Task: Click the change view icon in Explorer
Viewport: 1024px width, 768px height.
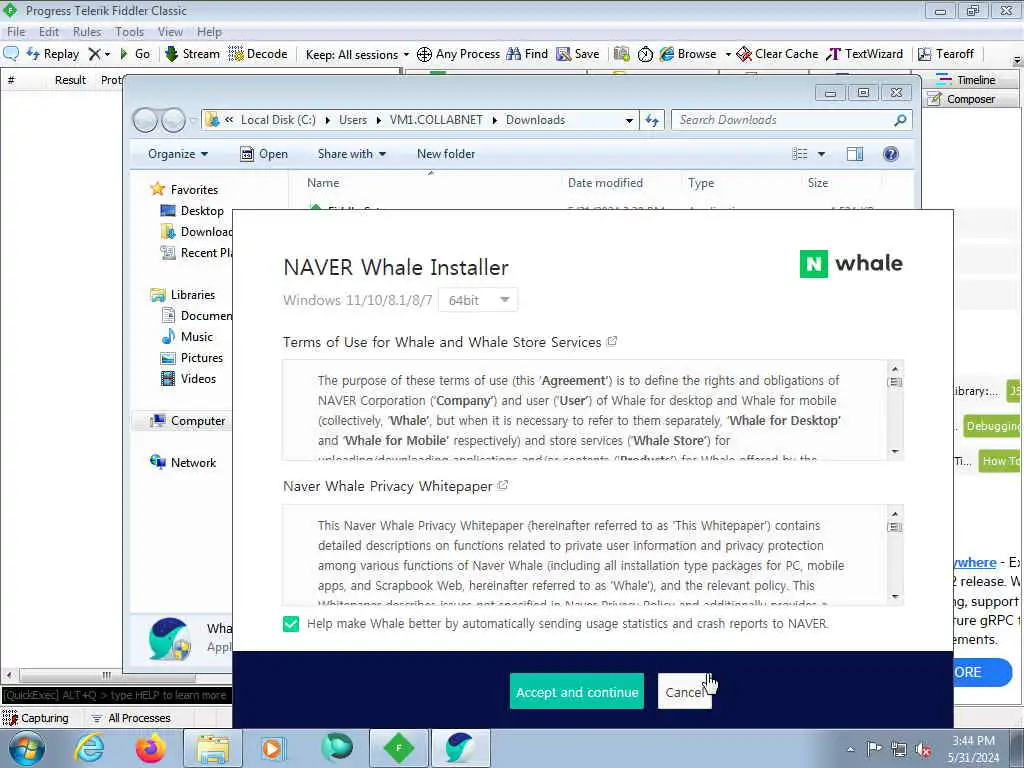Action: coord(799,154)
